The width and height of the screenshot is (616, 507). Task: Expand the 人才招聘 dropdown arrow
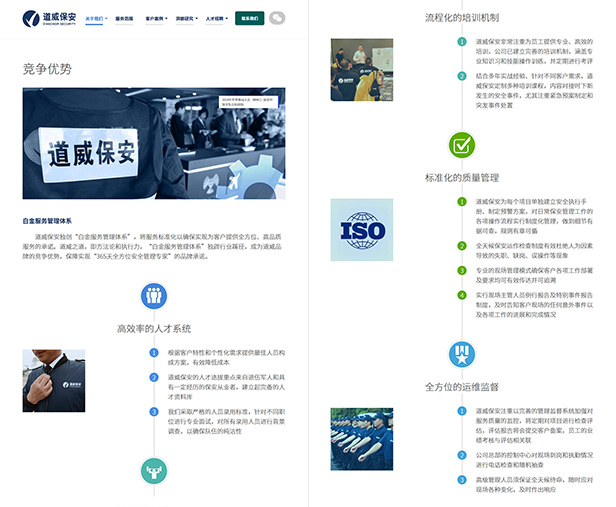tap(227, 18)
